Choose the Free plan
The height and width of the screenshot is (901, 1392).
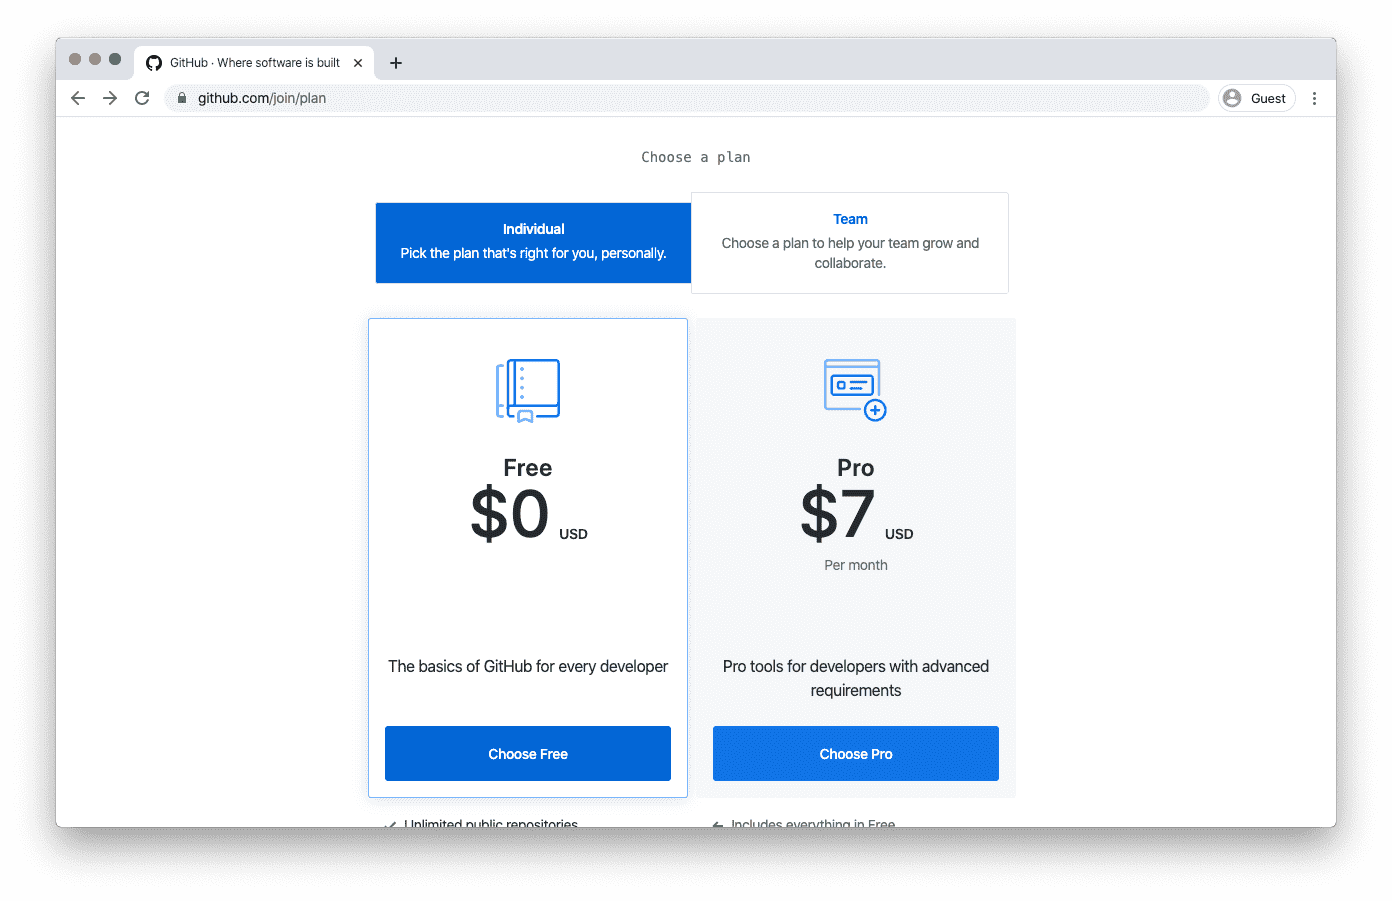click(528, 754)
